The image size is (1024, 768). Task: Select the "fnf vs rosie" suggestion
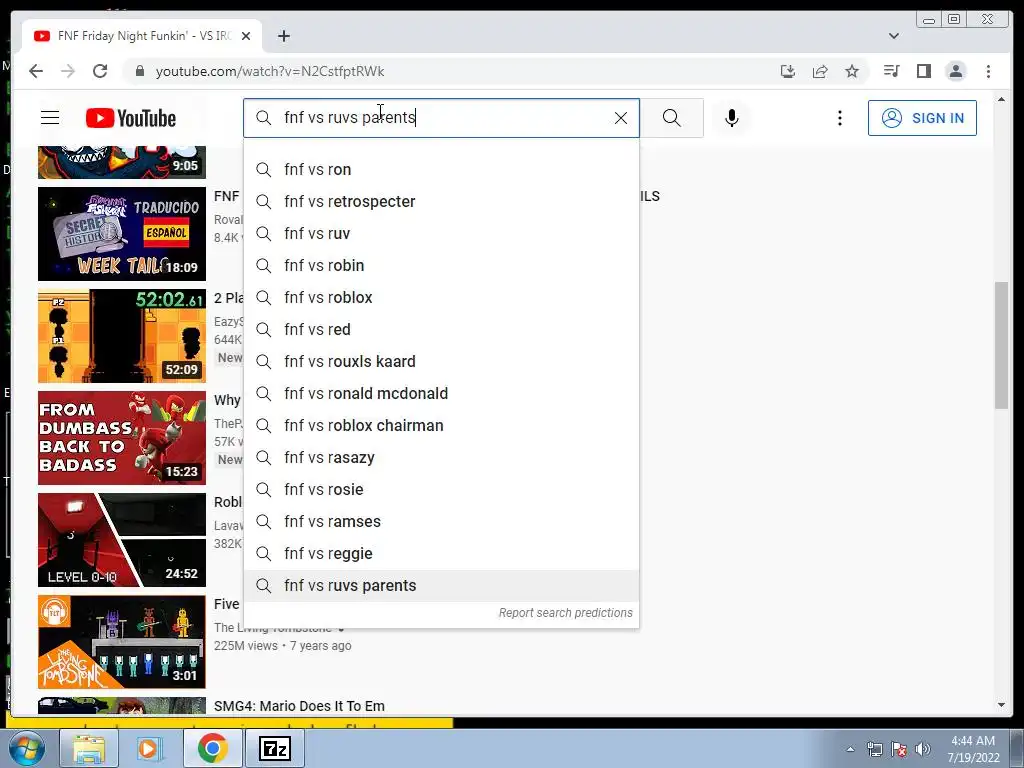[441, 489]
